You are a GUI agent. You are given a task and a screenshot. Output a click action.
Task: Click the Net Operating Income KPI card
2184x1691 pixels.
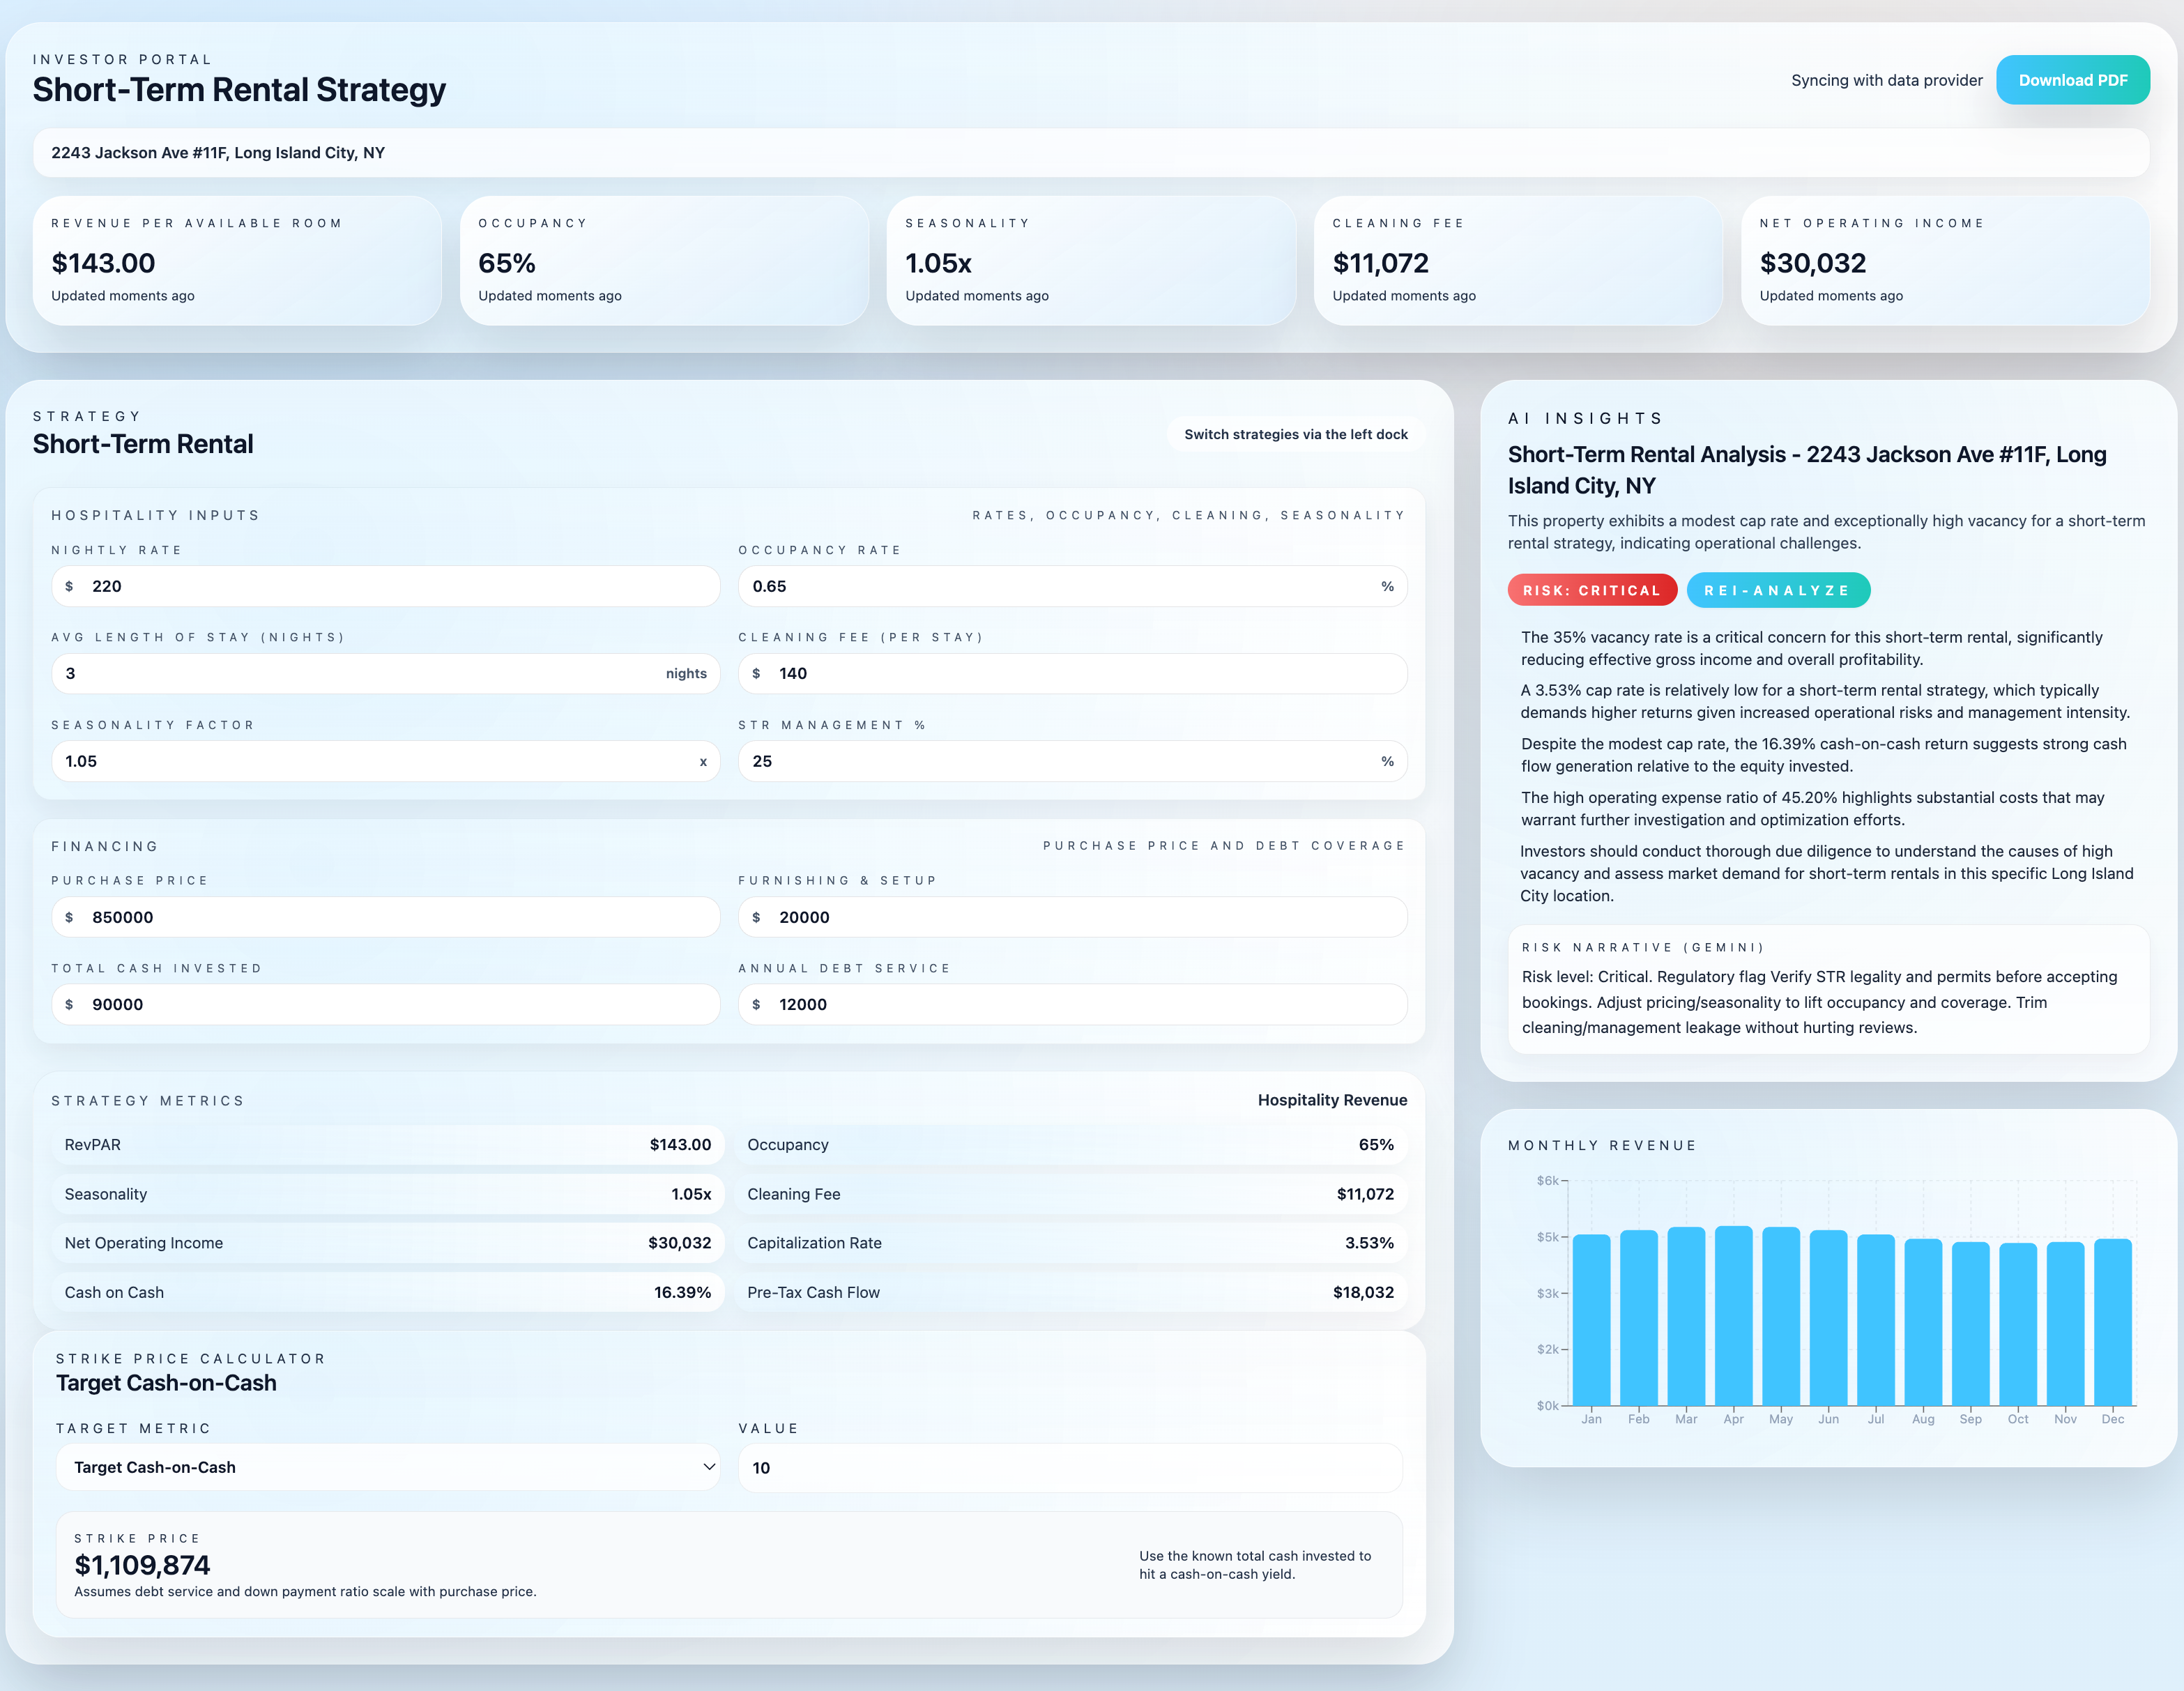pos(1946,261)
